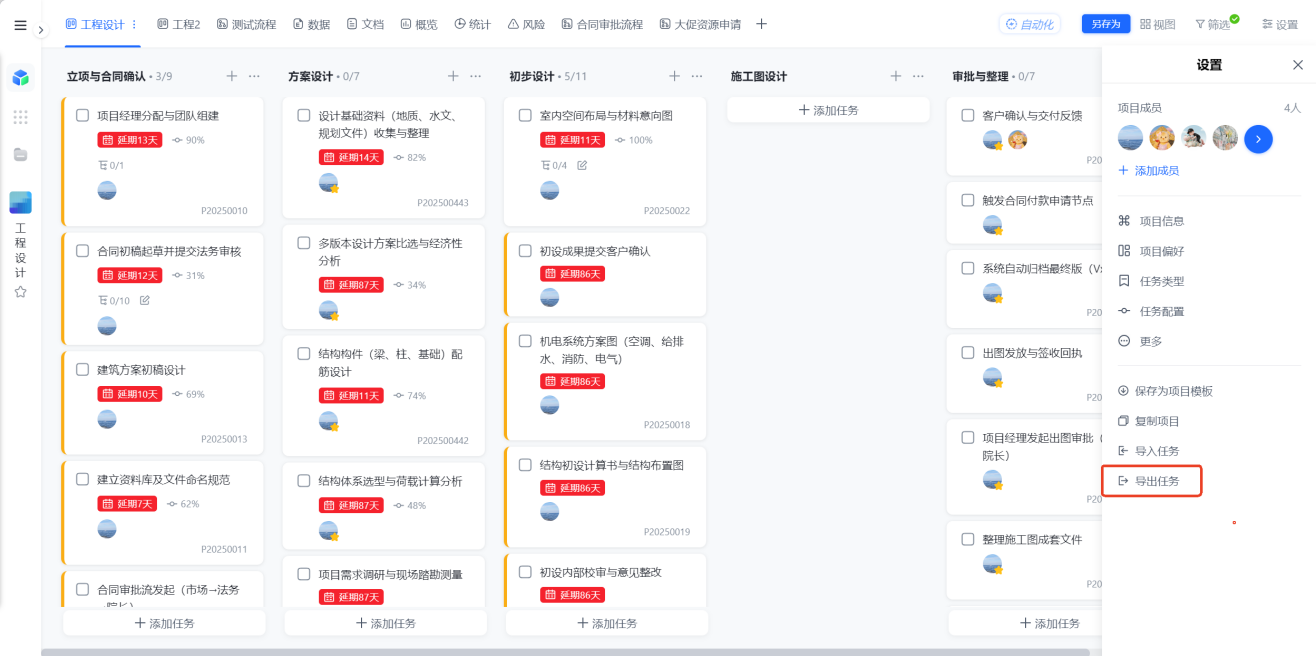Switch to the 工程2 tab
1316x656 pixels.
pyautogui.click(x=179, y=24)
